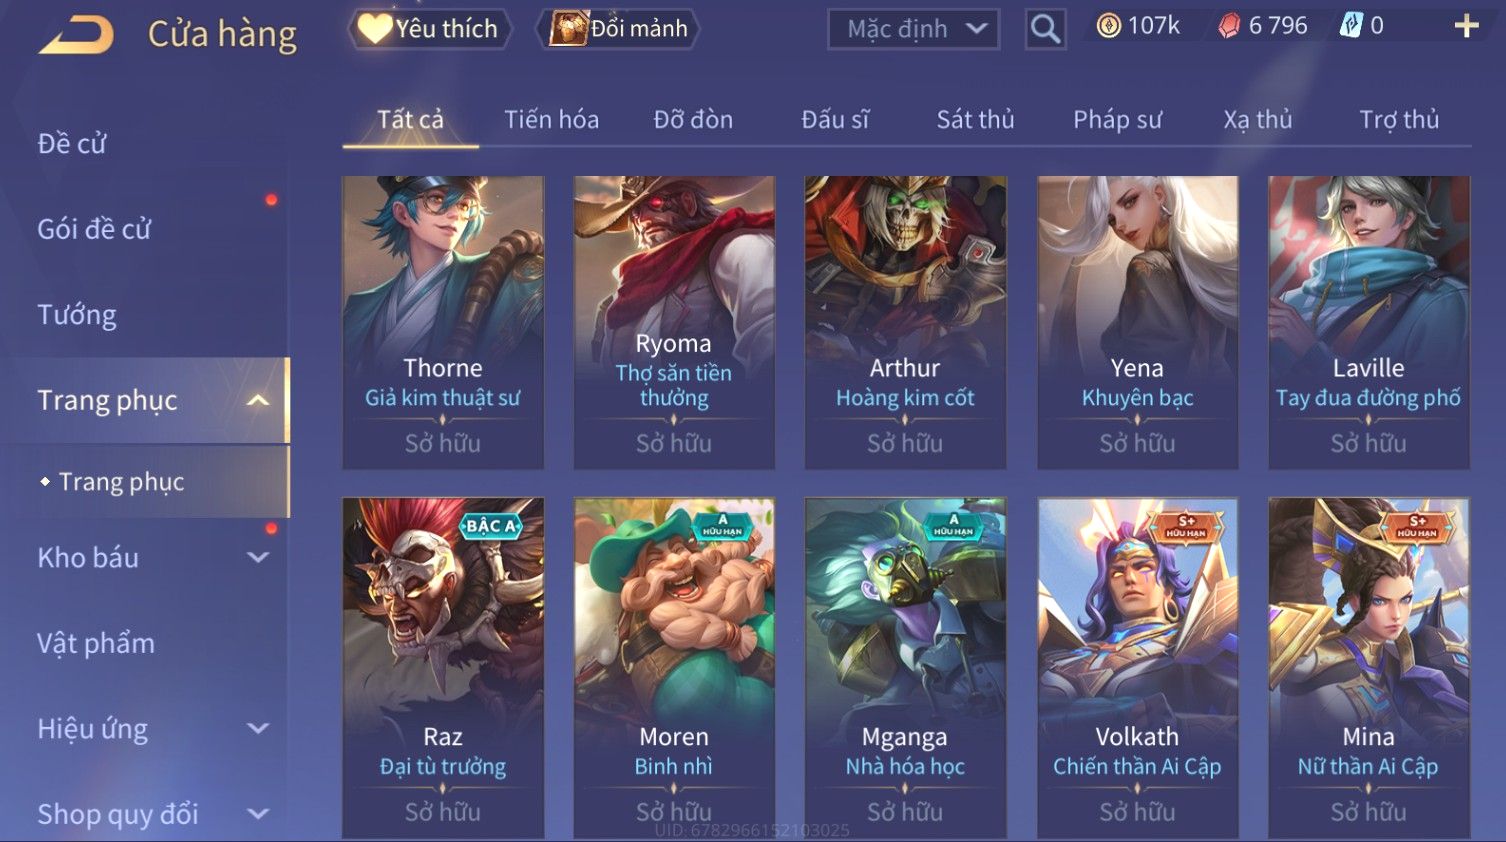This screenshot has width=1506, height=842.
Task: Open Gói đề cử in sidebar
Action: pos(94,229)
